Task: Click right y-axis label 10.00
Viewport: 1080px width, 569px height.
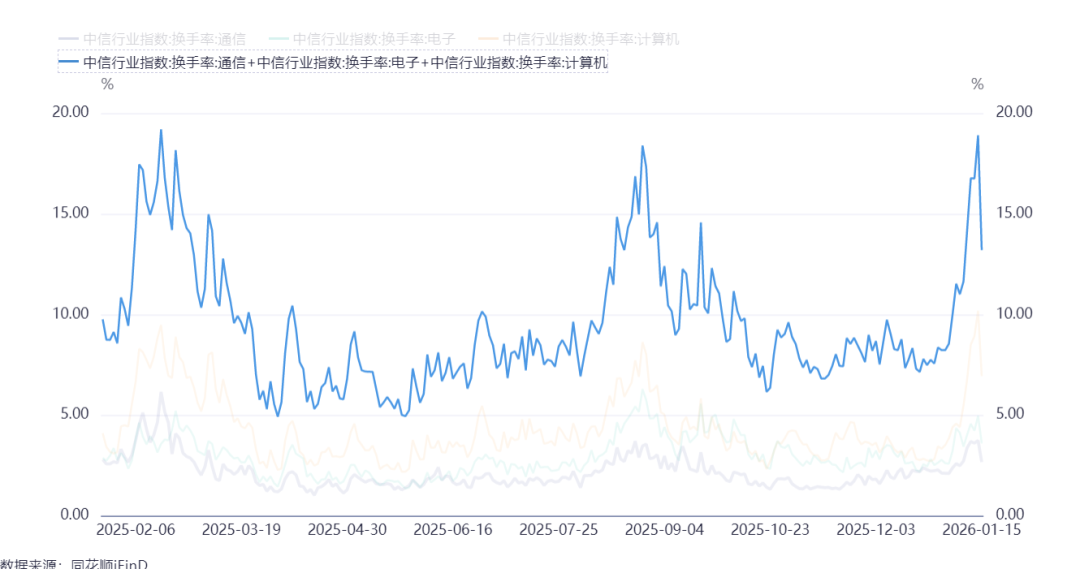Action: [1014, 313]
